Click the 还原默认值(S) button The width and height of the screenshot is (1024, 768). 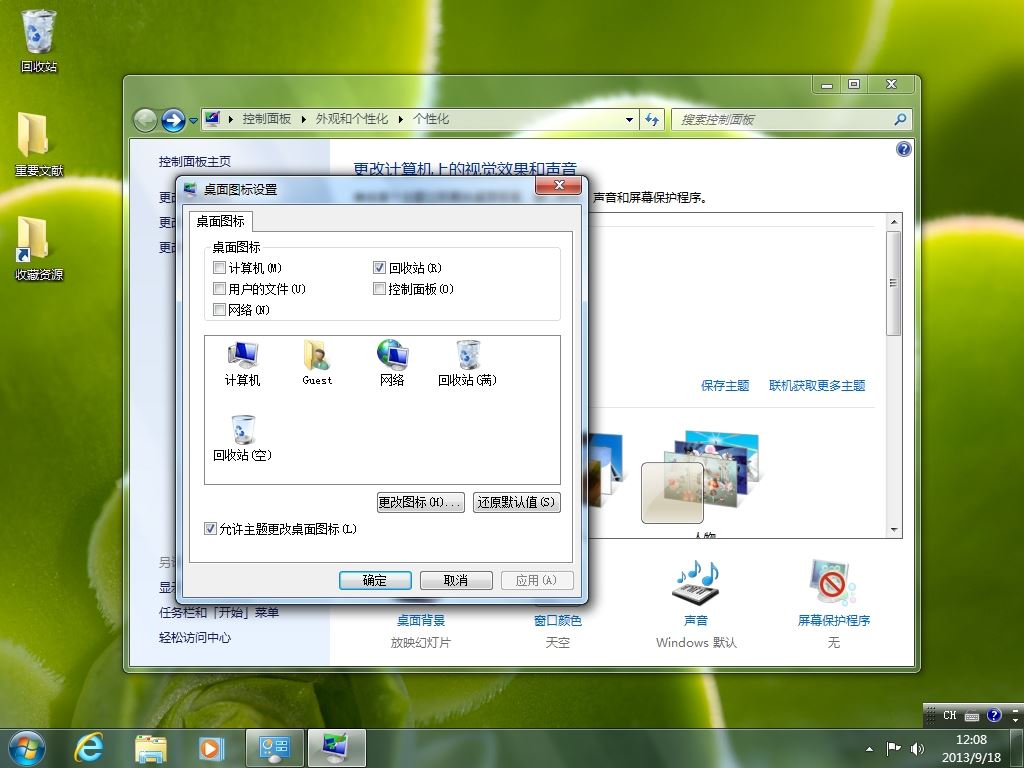pos(517,502)
